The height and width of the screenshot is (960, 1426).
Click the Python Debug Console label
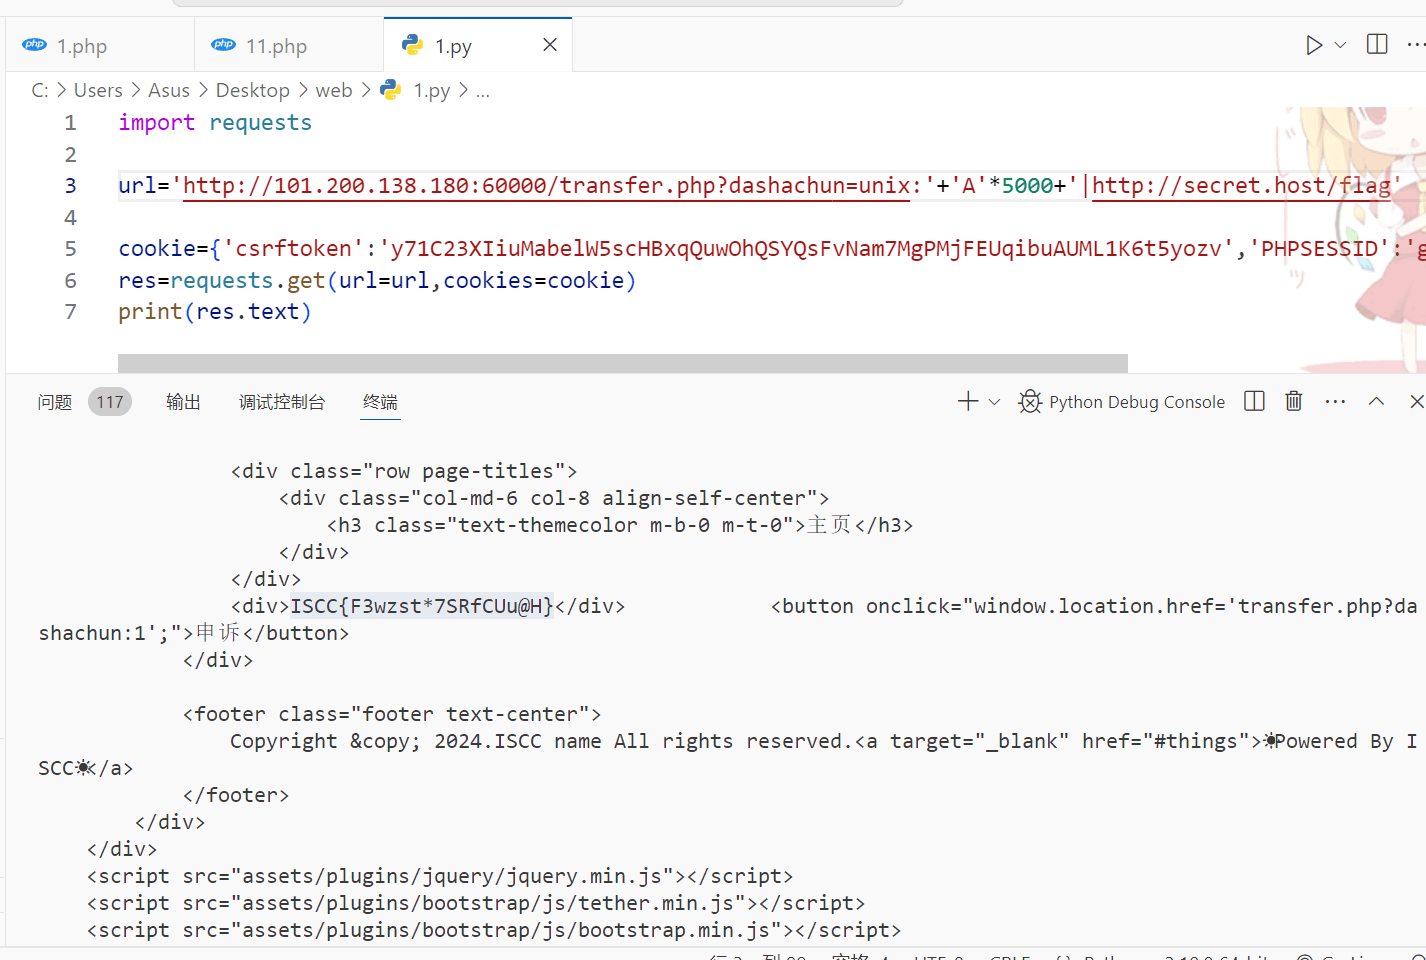pos(1137,402)
